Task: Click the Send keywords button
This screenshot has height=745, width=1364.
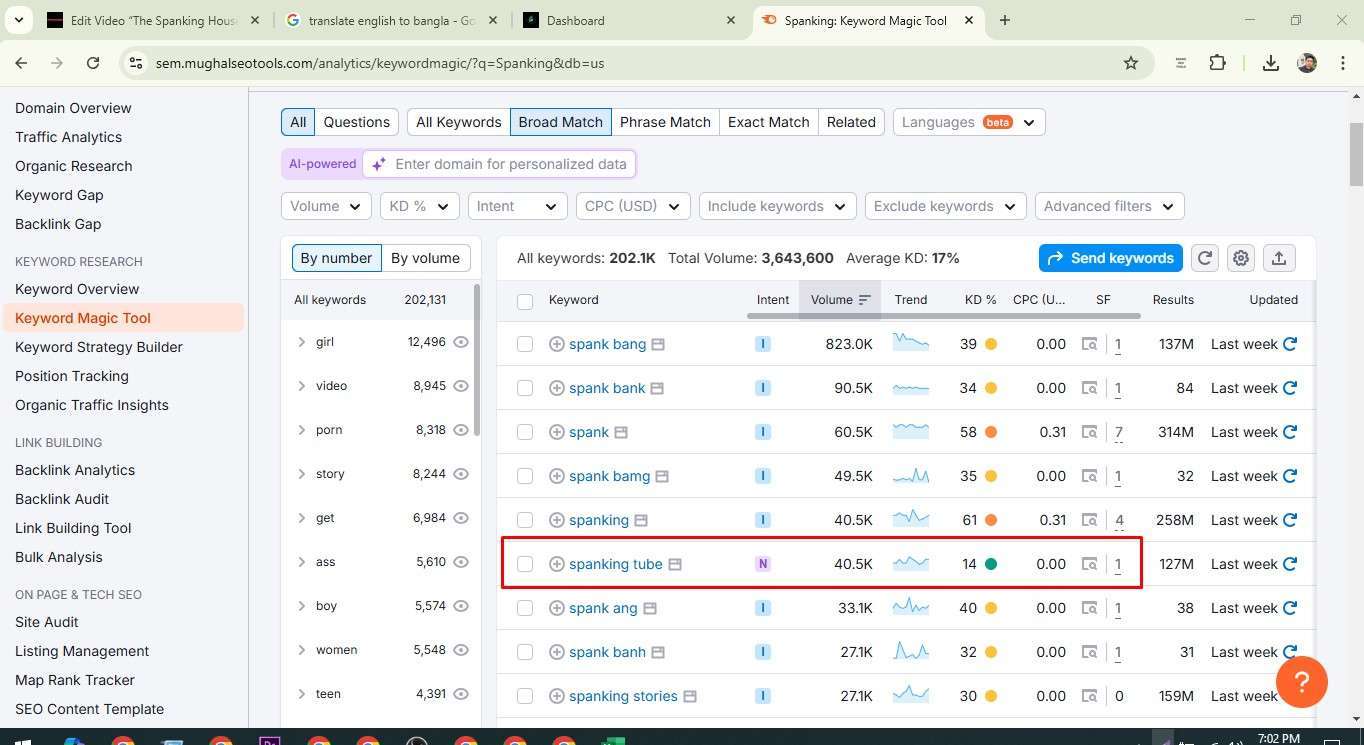Action: [1110, 258]
